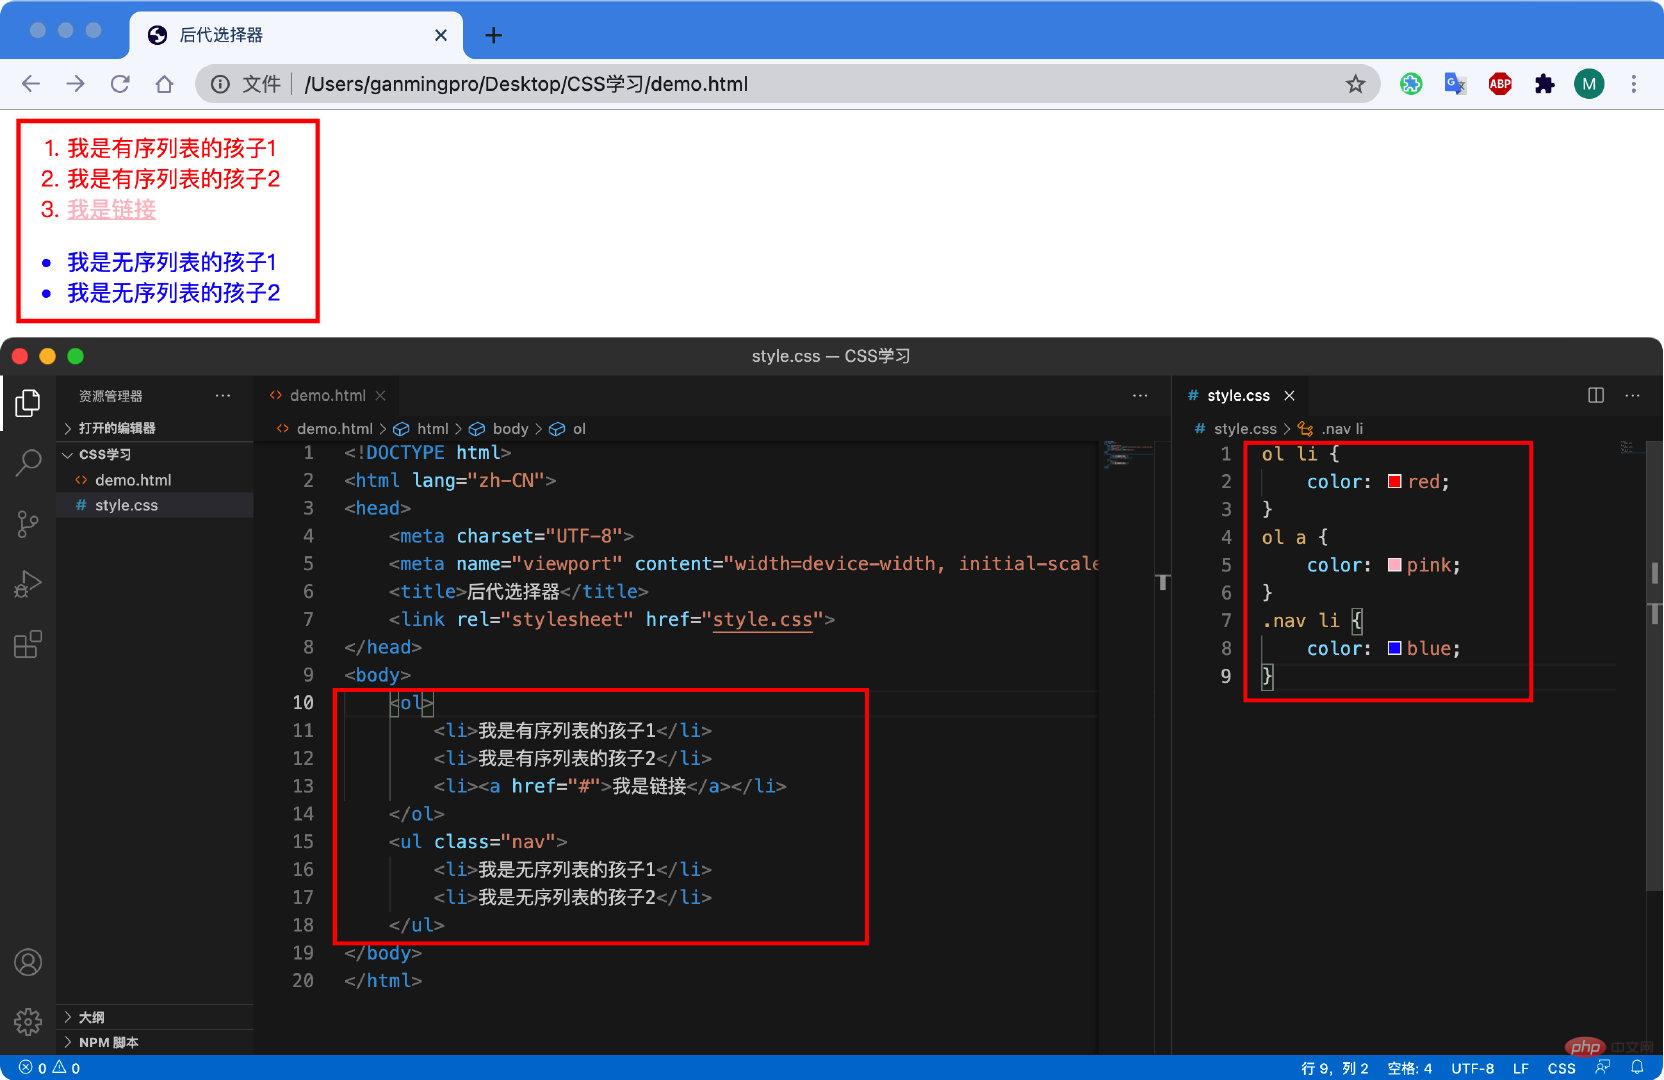Open the pink color swatch picker
This screenshot has height=1080, width=1664.
click(1394, 565)
